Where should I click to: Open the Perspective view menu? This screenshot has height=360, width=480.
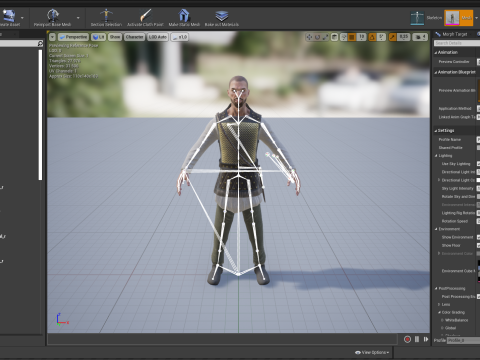tap(73, 37)
